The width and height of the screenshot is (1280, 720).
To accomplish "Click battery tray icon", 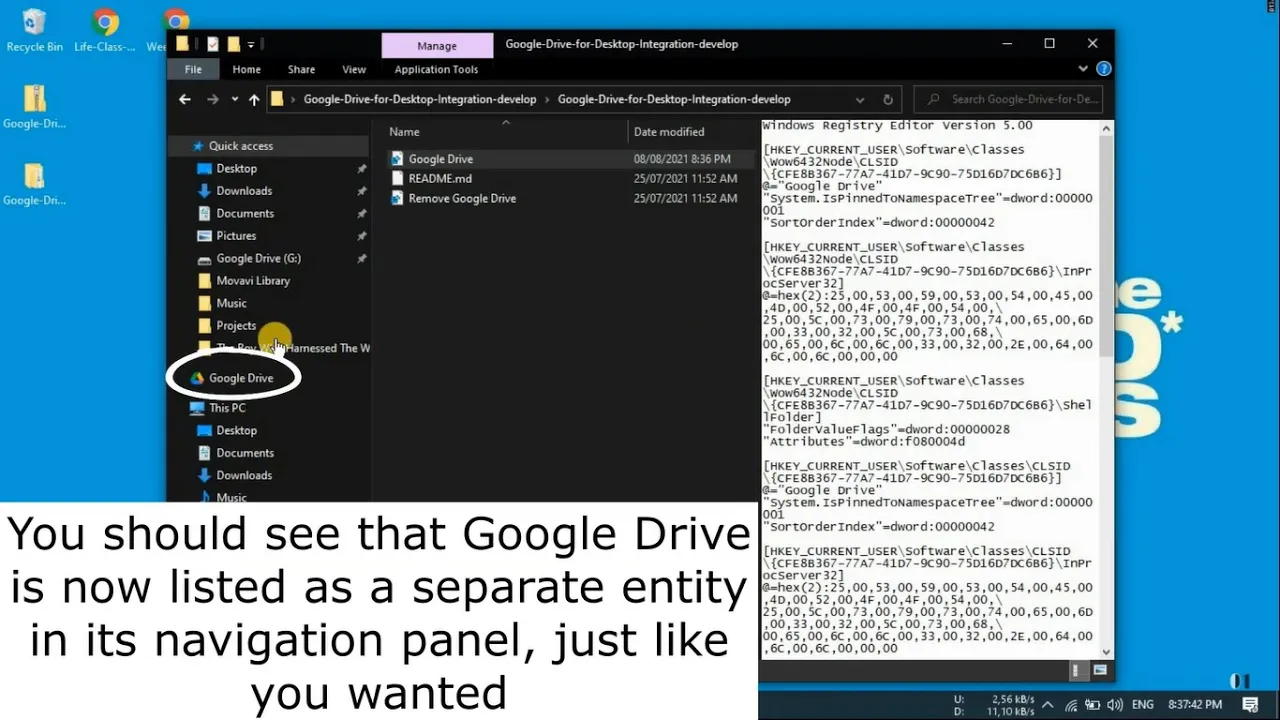I will (x=1093, y=705).
